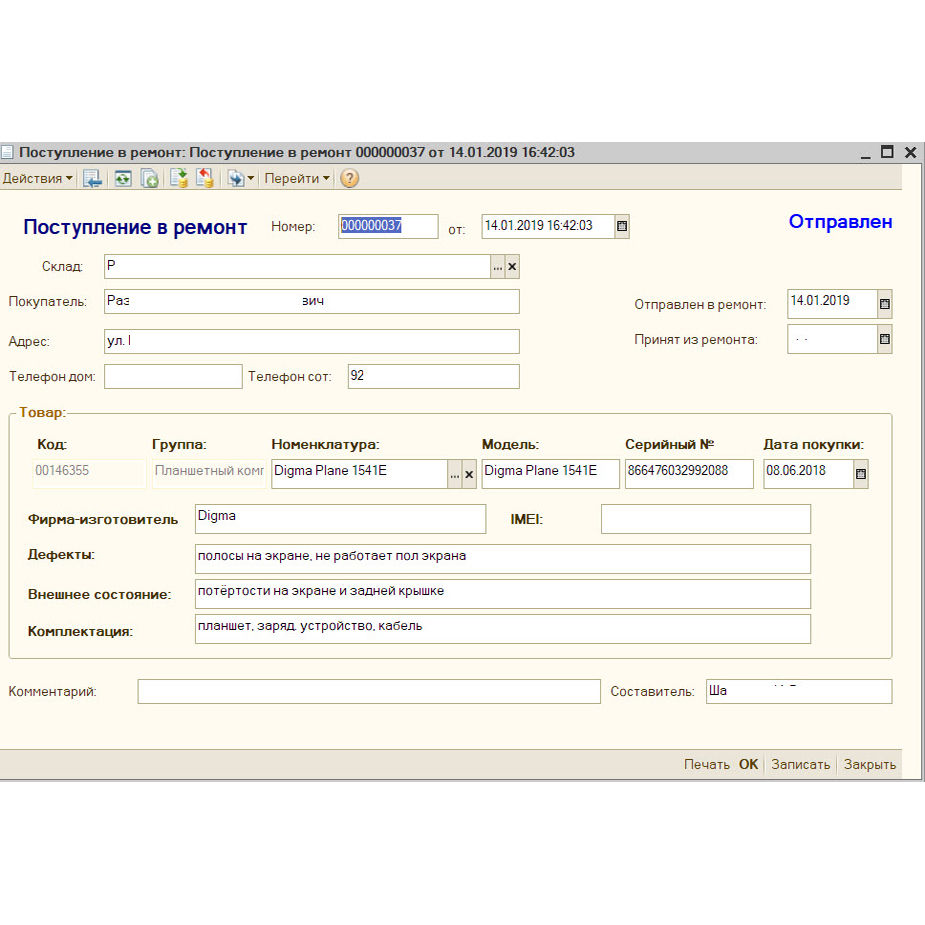
Task: Click the document icon in title bar
Action: 7,152
